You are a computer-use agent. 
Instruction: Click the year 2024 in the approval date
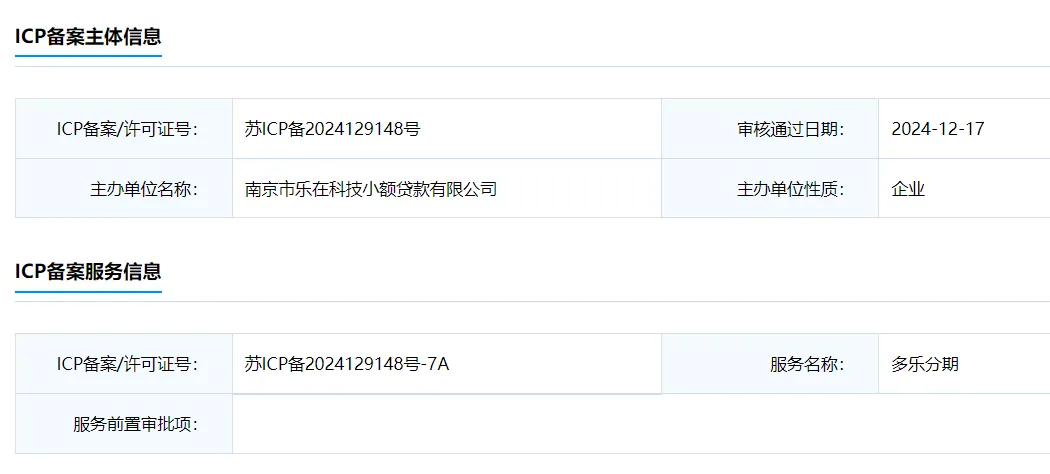[909, 129]
